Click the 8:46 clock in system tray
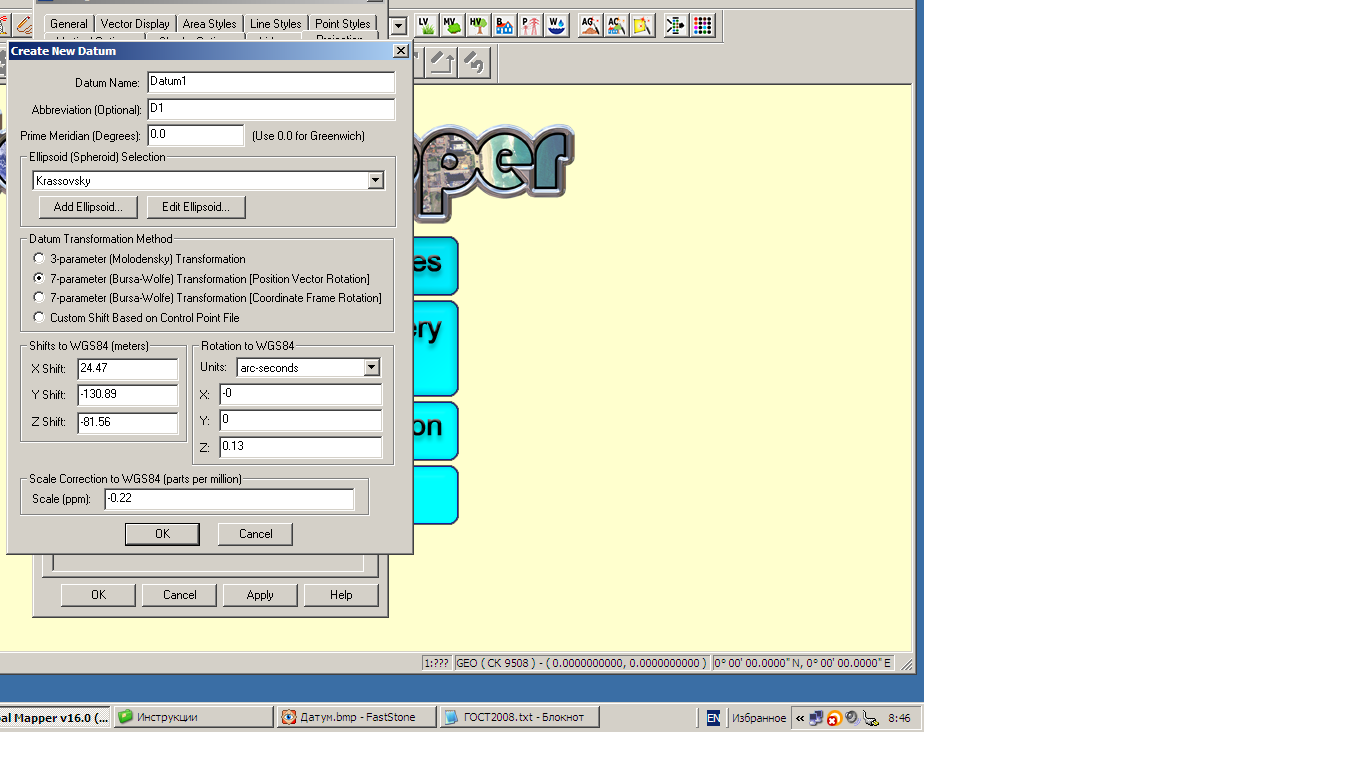Screen dimensions: 1366x768 899,718
